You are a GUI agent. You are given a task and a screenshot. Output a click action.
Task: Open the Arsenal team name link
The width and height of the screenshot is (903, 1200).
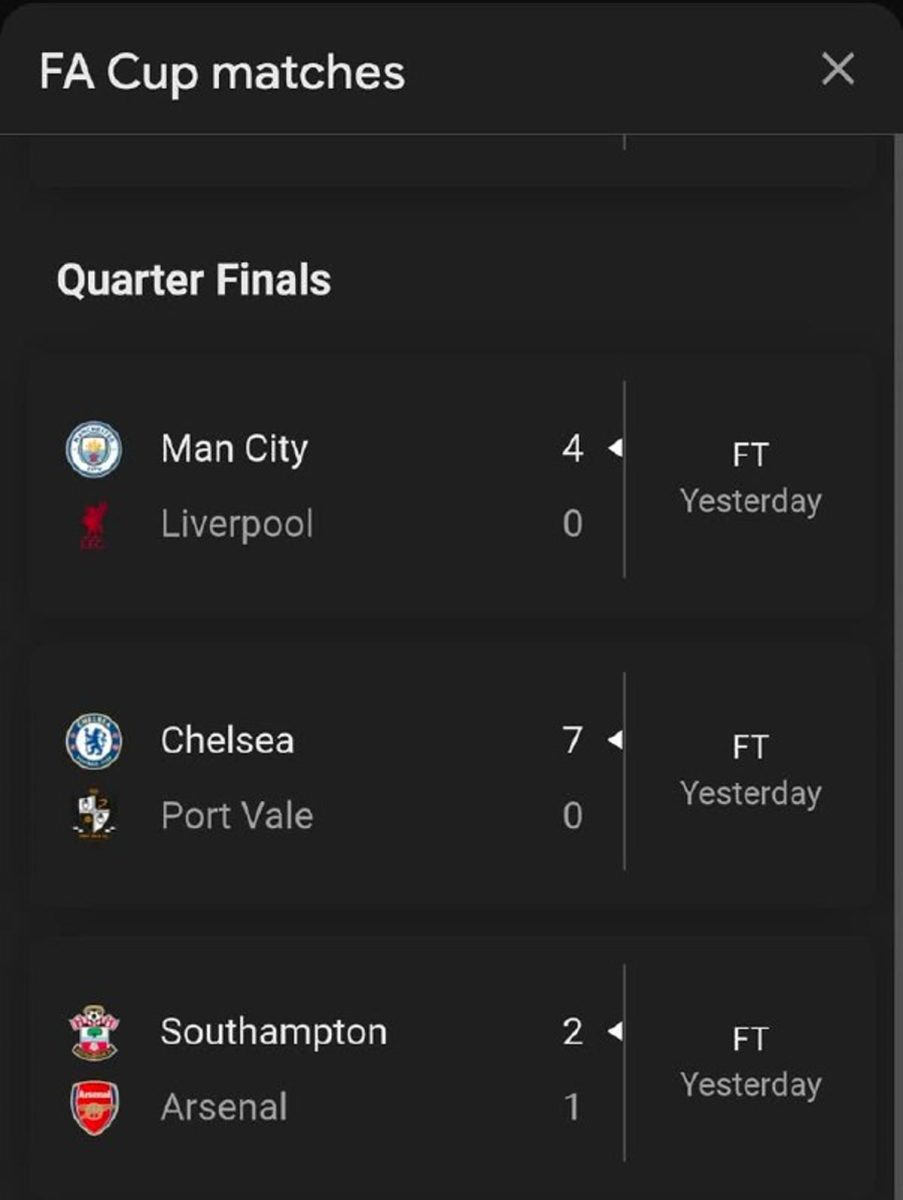click(x=224, y=1107)
